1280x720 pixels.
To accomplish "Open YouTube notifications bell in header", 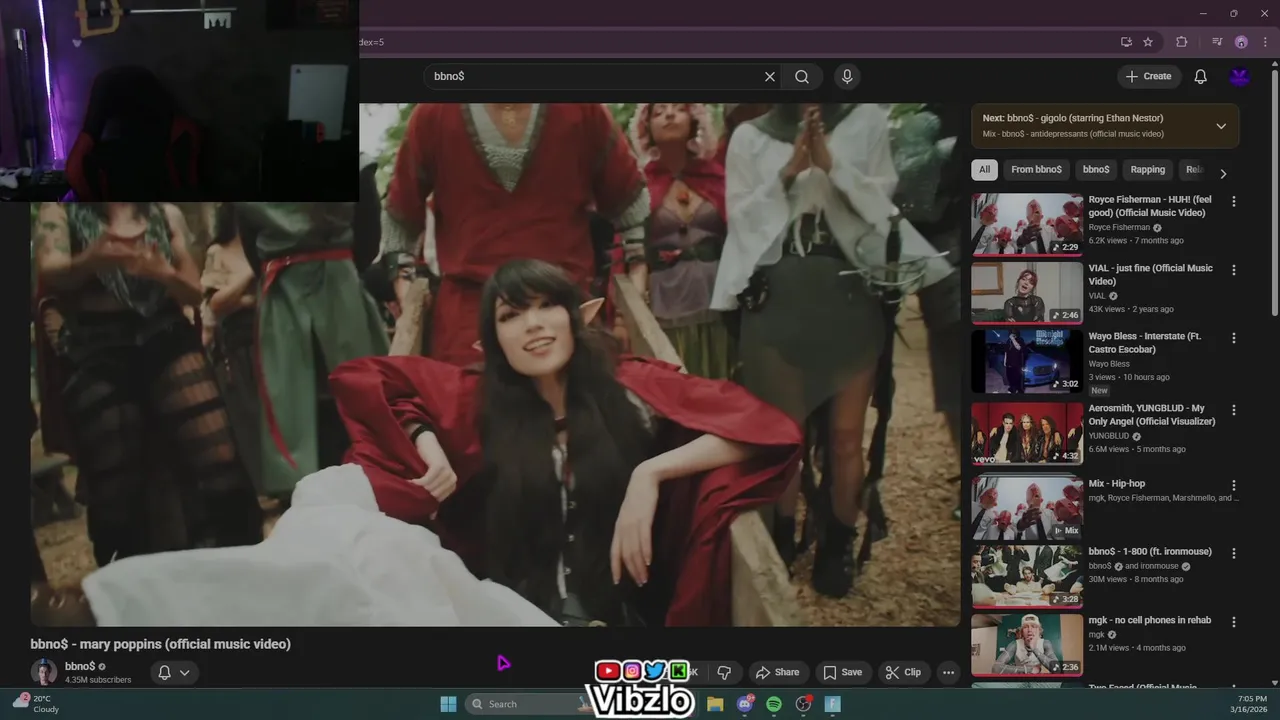I will coord(1201,76).
